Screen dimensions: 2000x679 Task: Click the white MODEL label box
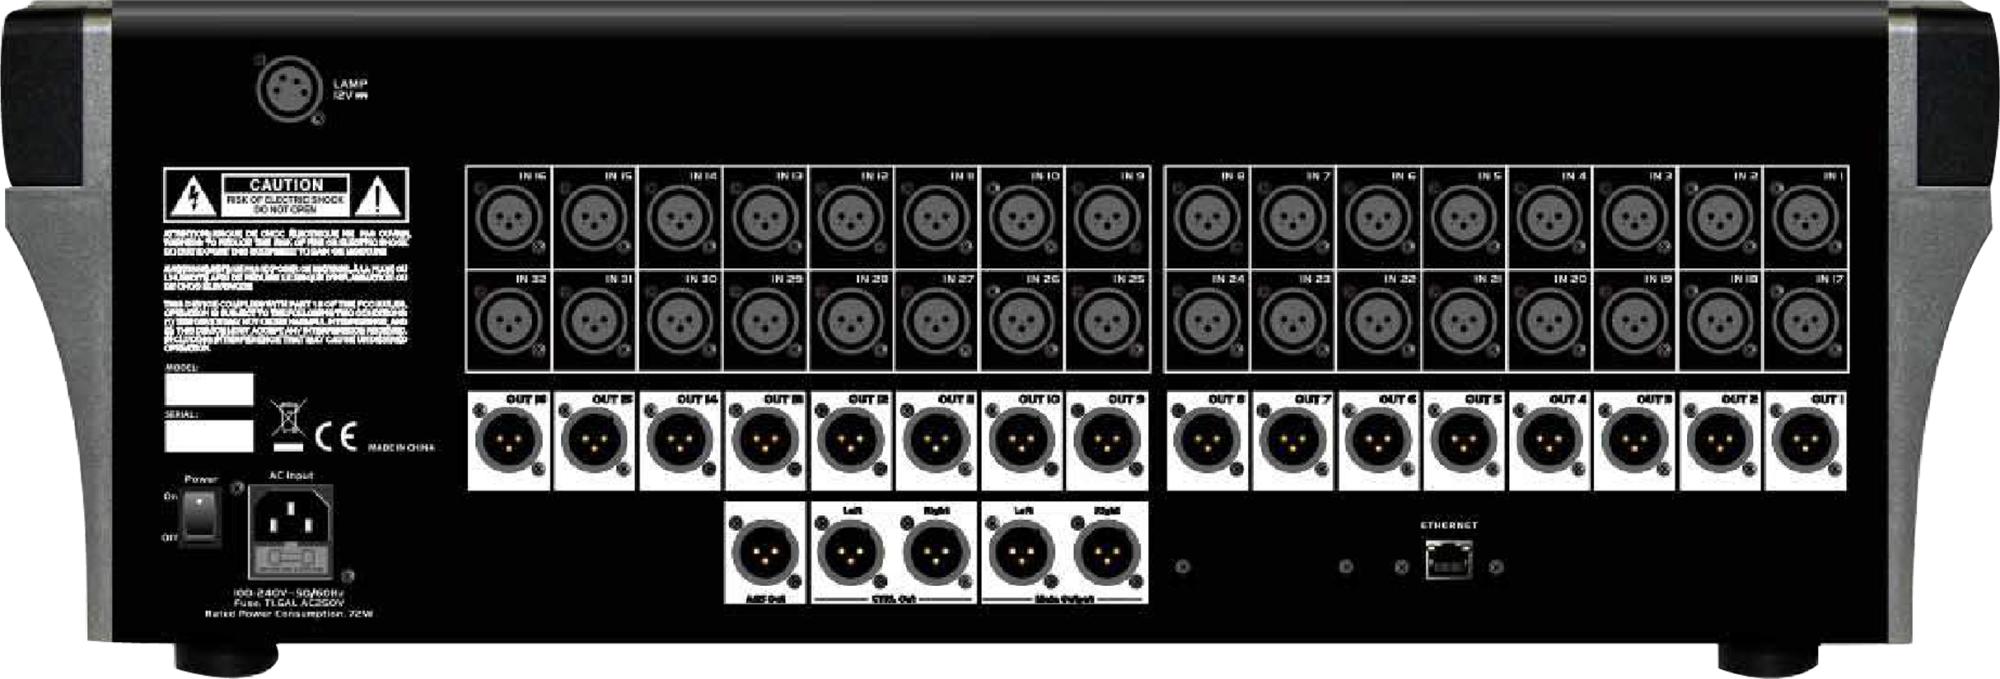(x=209, y=390)
